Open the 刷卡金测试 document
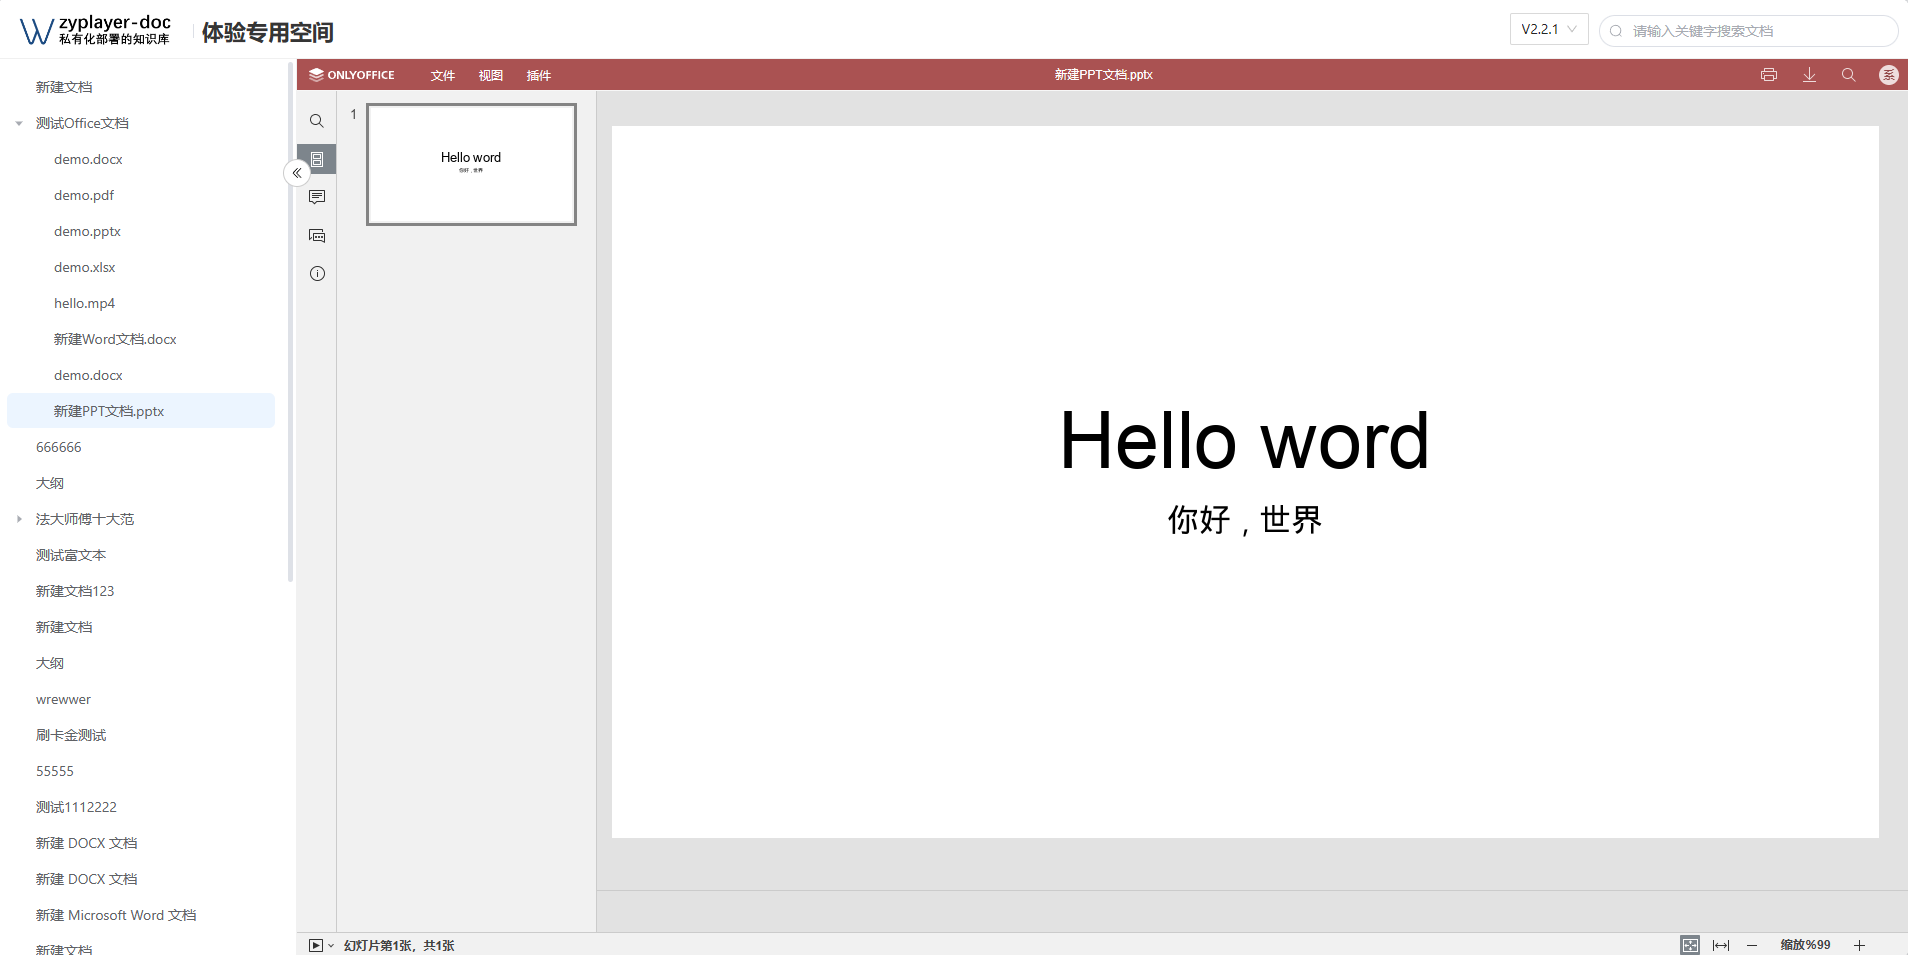 coord(71,735)
